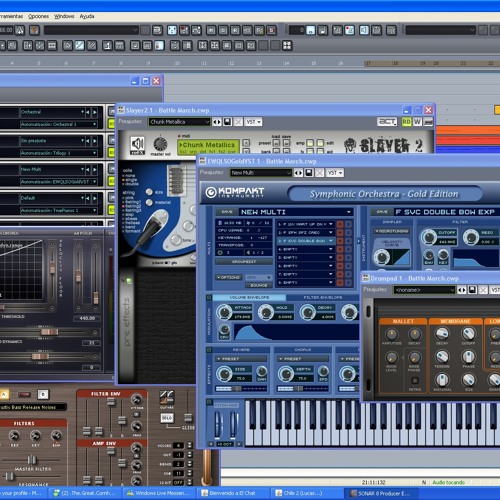Click Chunk Metallica green preset display
The width and height of the screenshot is (500, 500).
point(208,147)
